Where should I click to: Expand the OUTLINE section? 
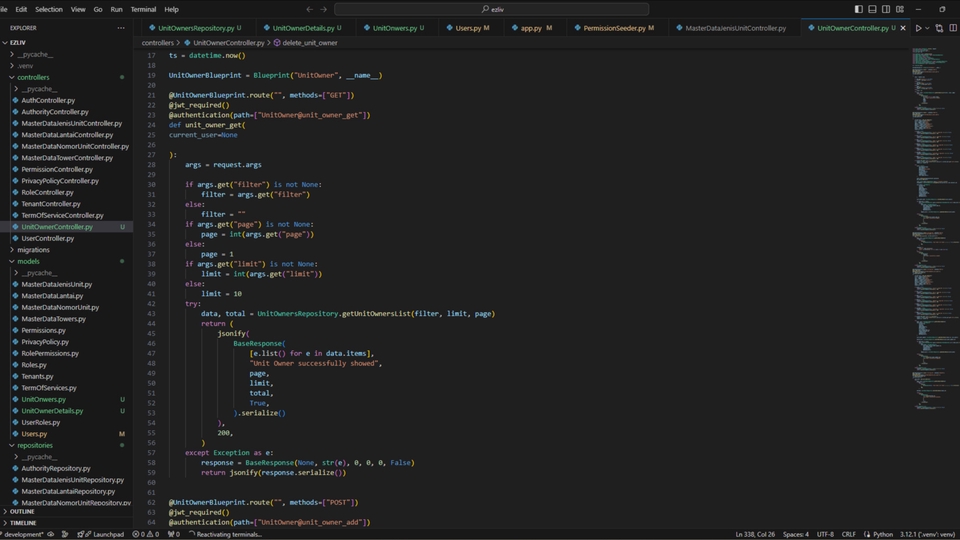click(x=22, y=511)
